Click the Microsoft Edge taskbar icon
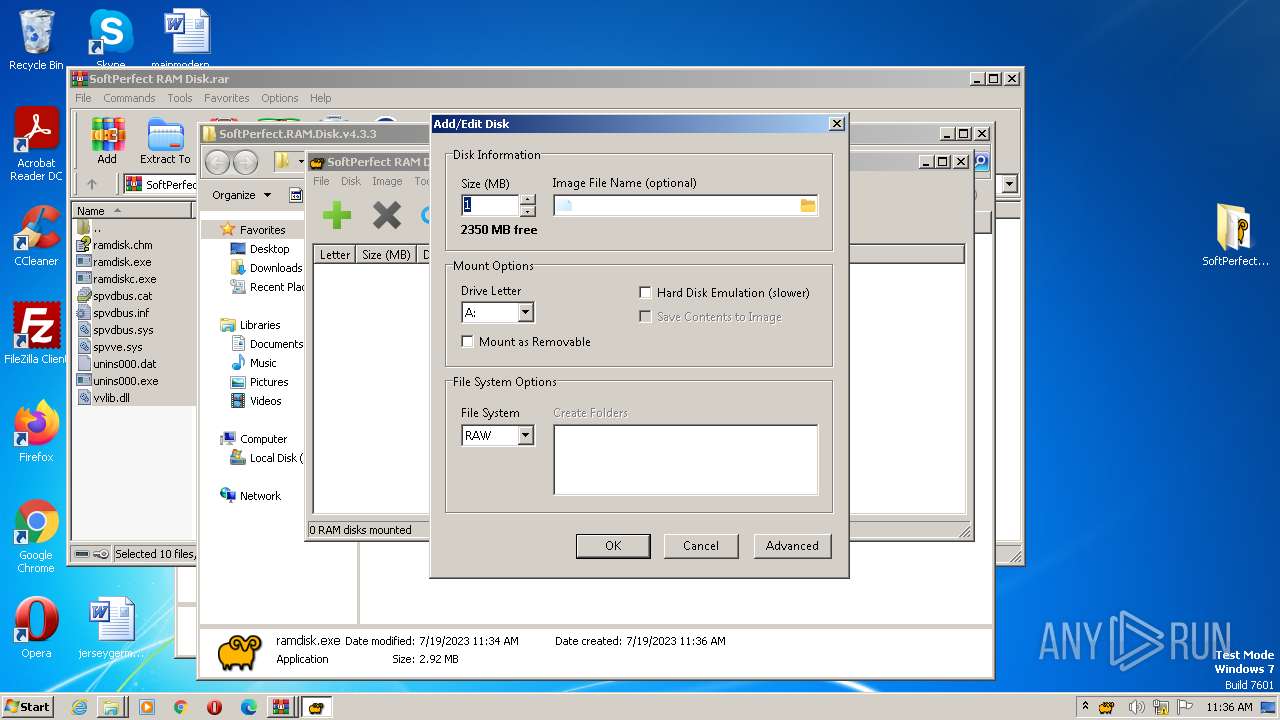1280x720 pixels. pyautogui.click(x=249, y=707)
